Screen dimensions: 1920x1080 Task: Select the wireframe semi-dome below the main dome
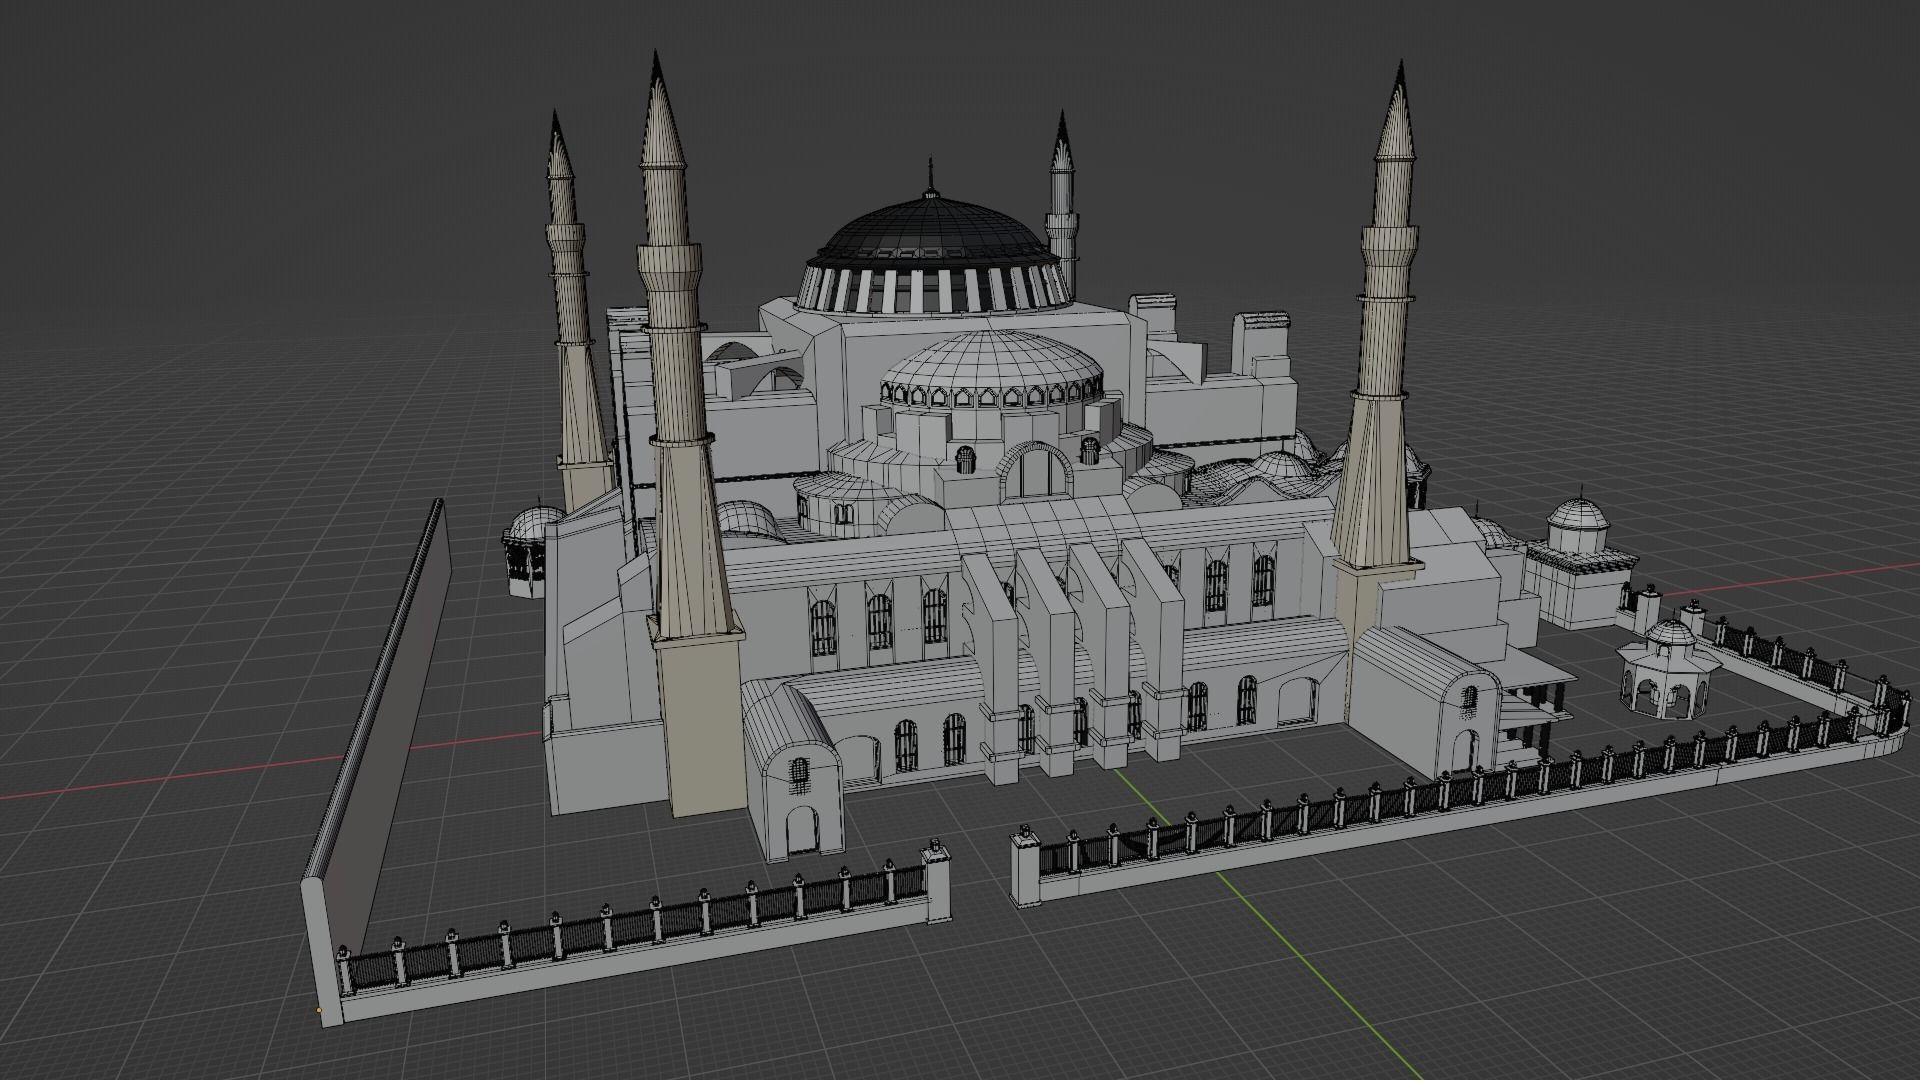tap(992, 372)
